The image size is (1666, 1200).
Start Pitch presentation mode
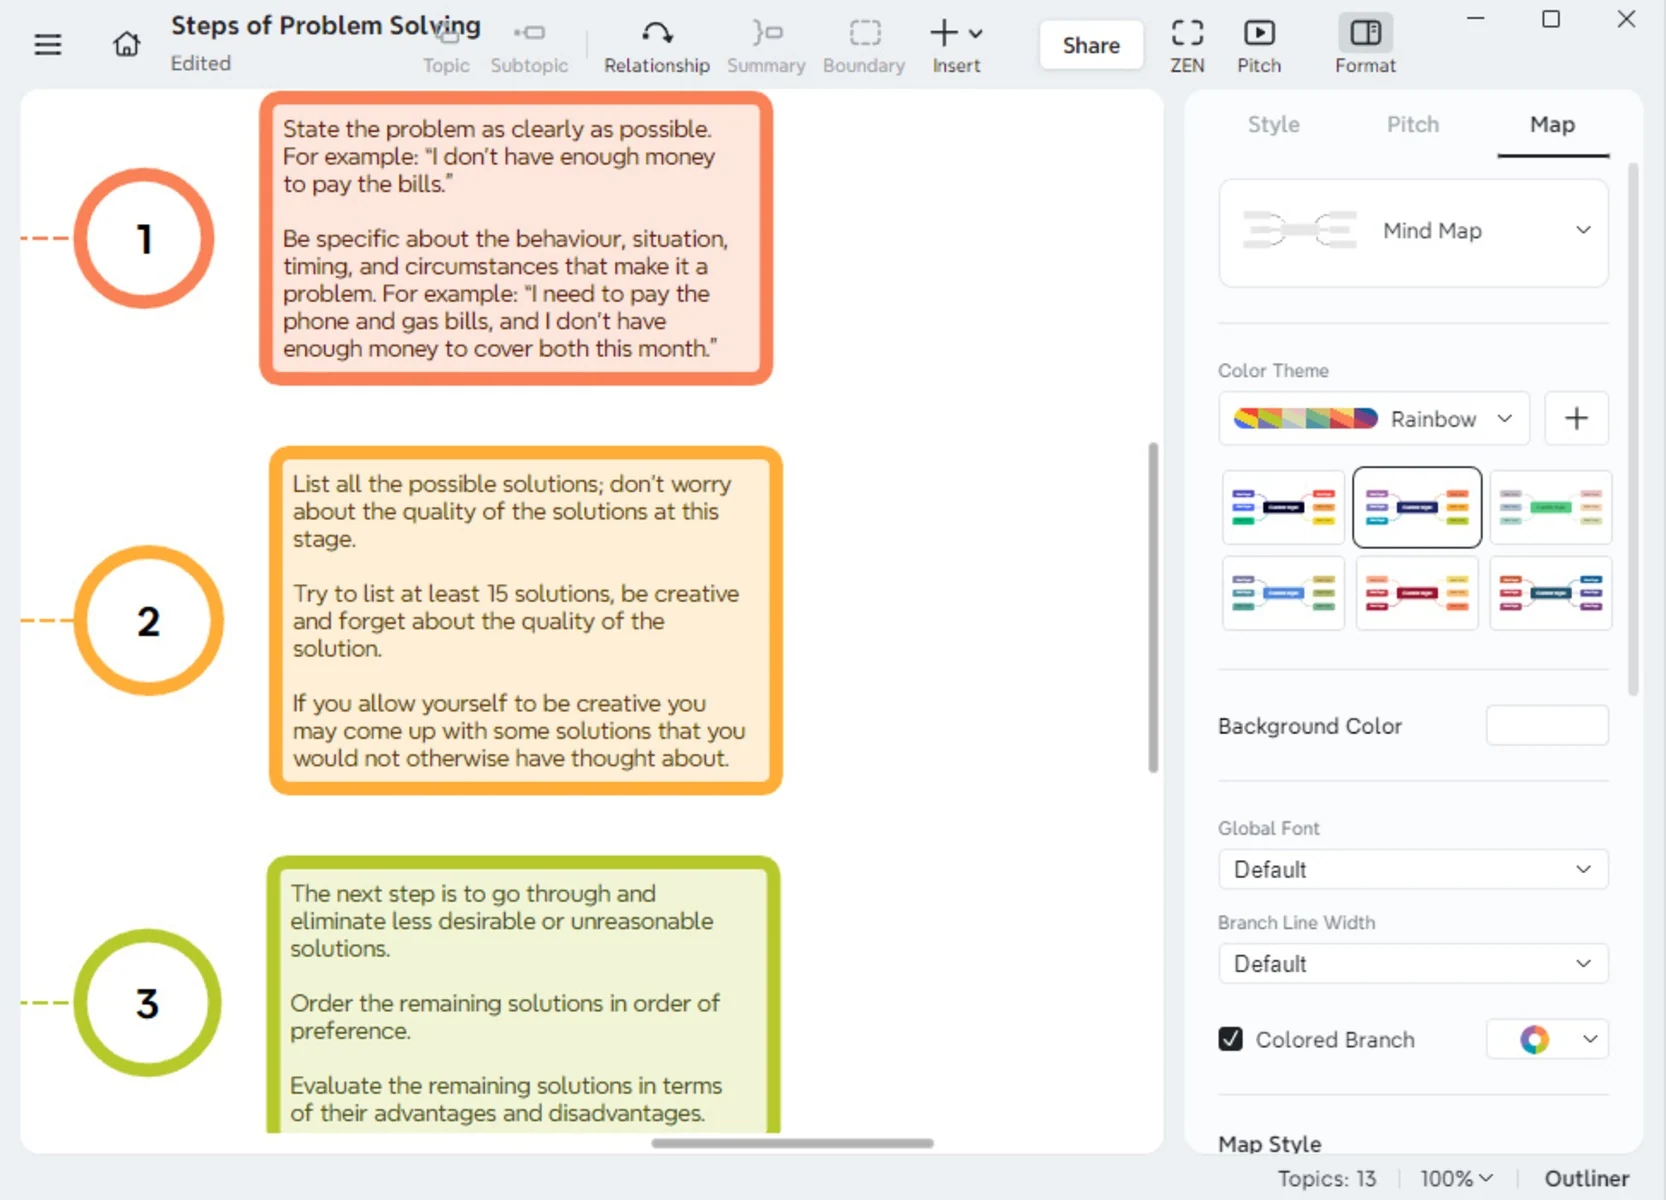point(1259,47)
